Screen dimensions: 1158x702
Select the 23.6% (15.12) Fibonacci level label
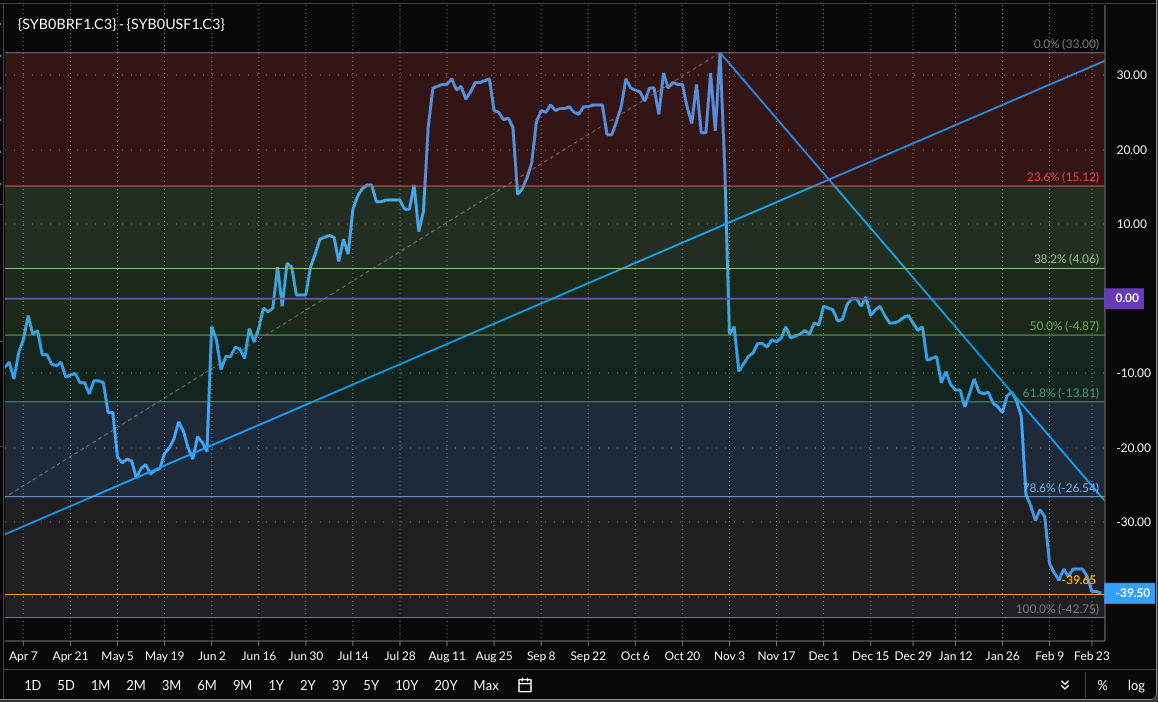click(1063, 177)
